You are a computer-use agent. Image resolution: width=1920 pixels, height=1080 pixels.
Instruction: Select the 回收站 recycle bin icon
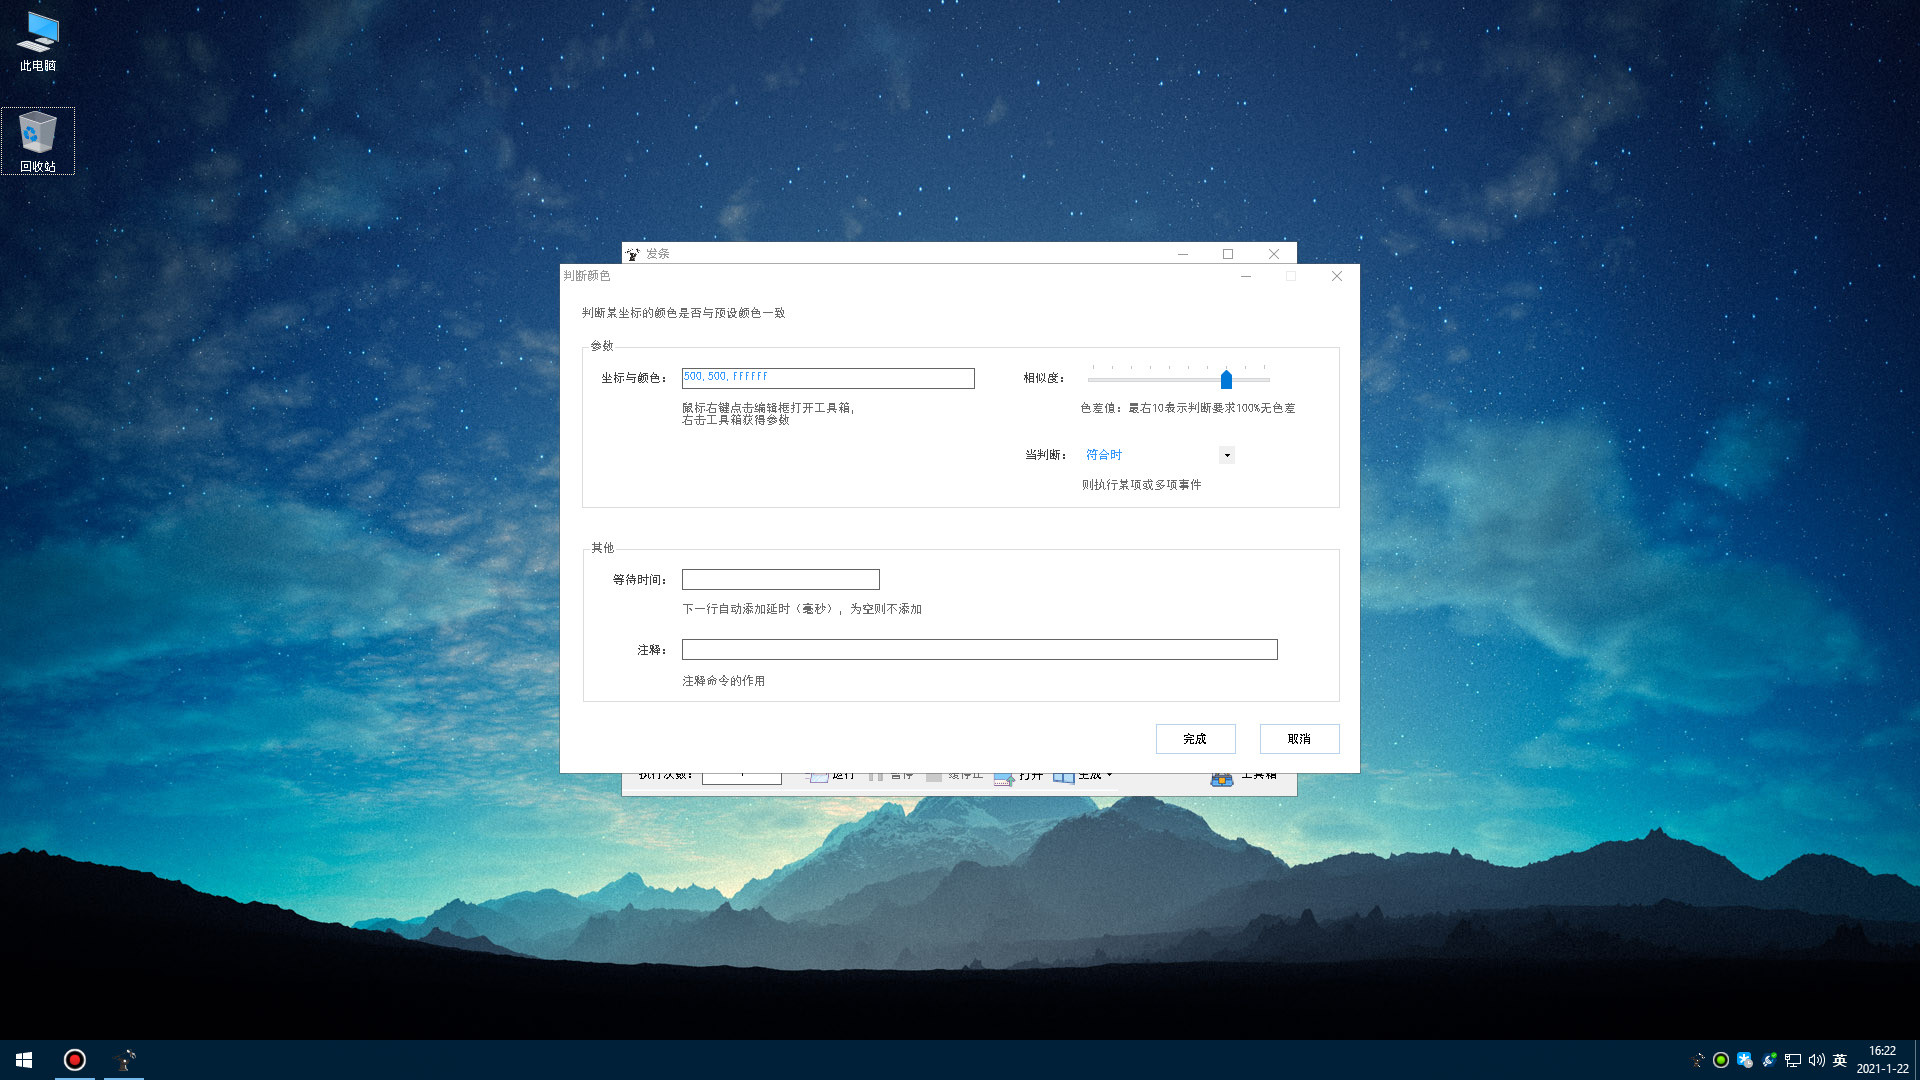pyautogui.click(x=38, y=140)
